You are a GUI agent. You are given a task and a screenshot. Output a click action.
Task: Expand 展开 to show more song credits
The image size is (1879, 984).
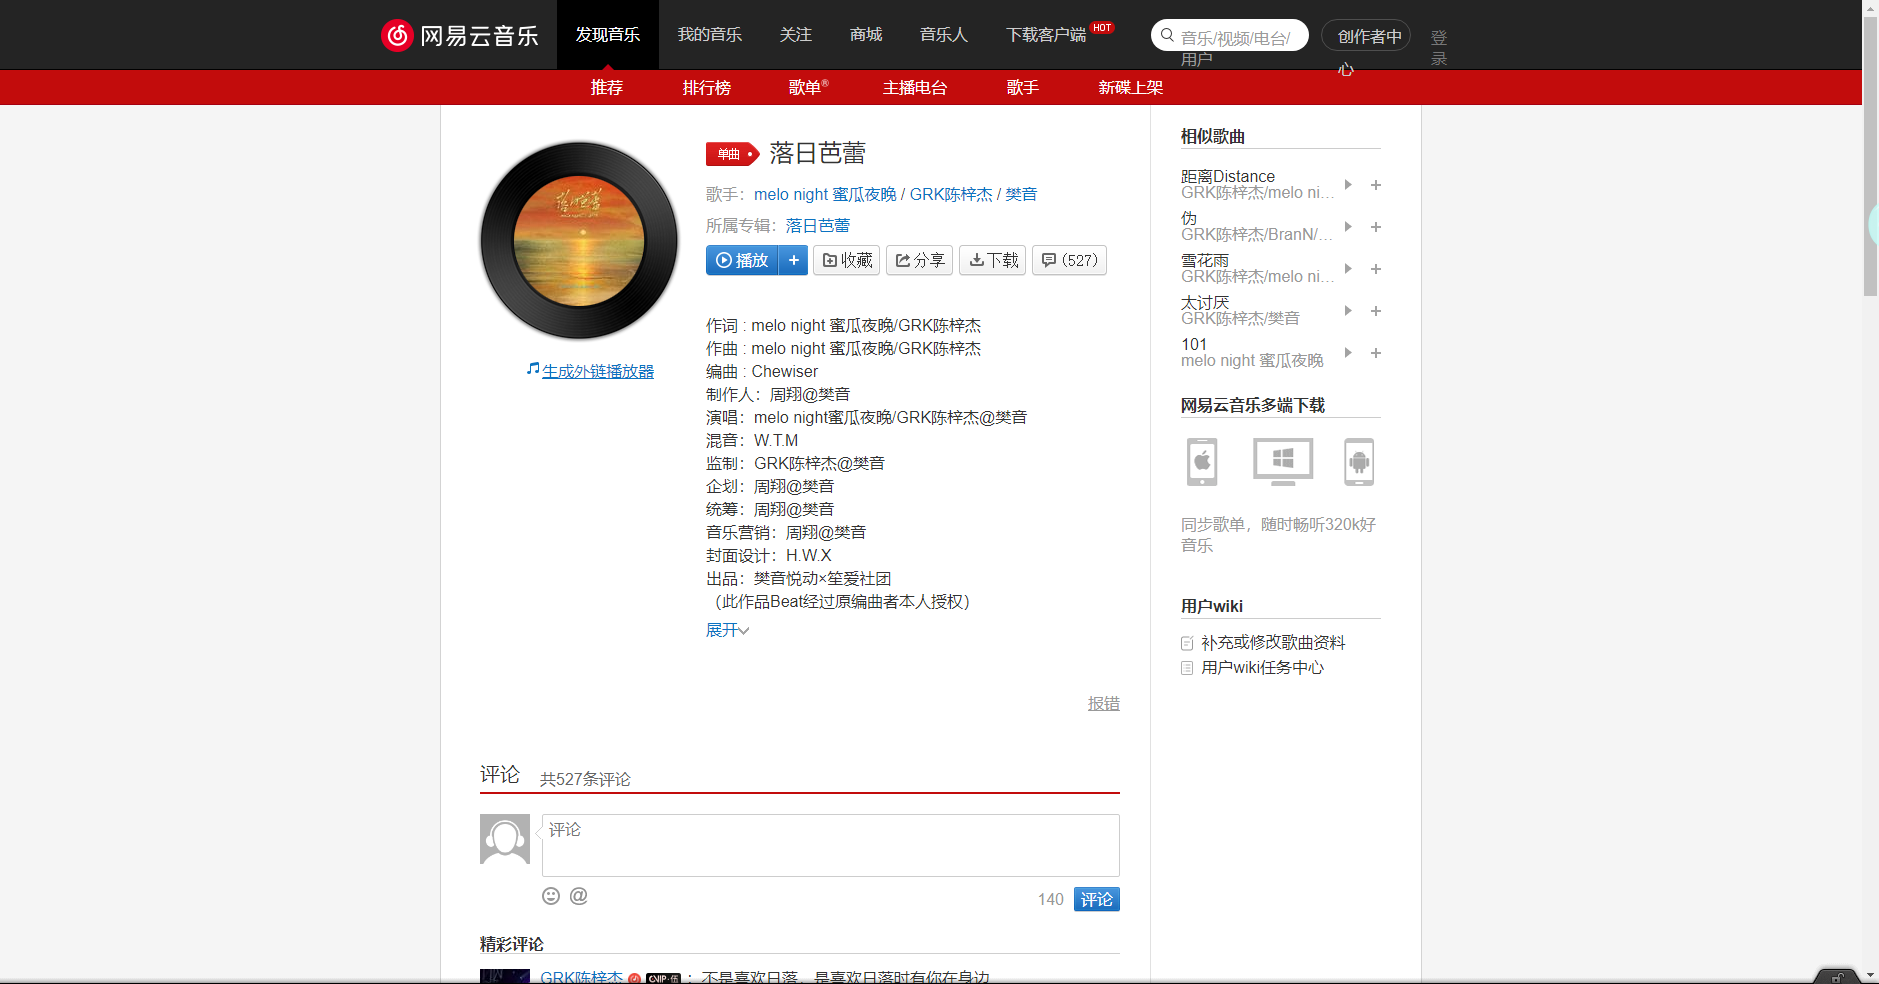click(x=726, y=629)
